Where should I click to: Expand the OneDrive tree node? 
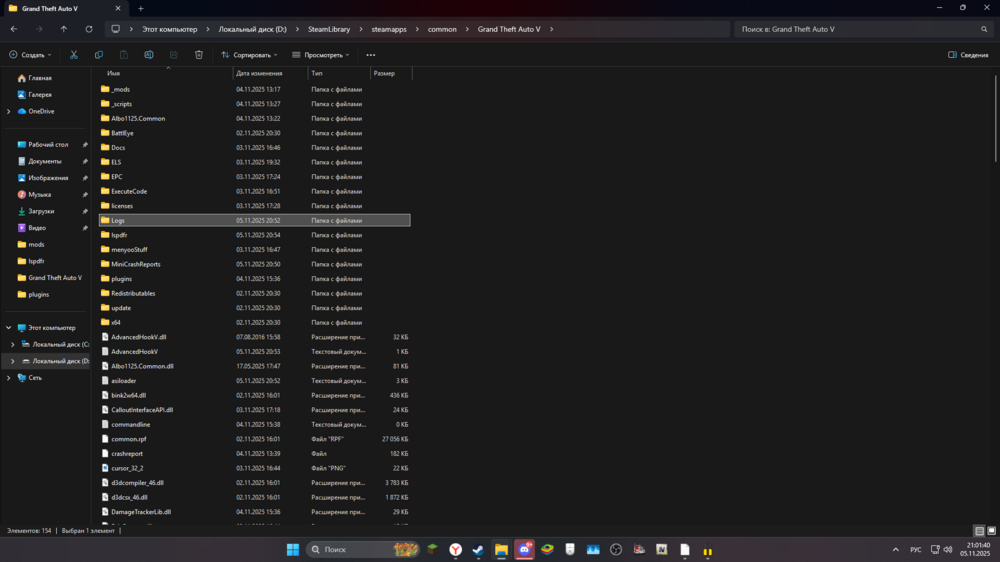pyautogui.click(x=8, y=111)
